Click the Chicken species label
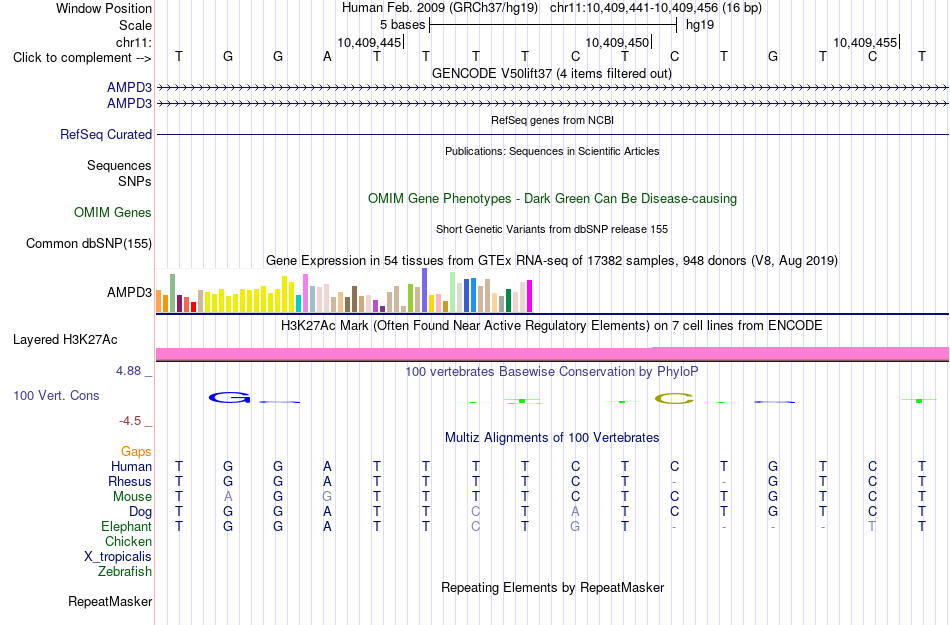 [x=128, y=541]
